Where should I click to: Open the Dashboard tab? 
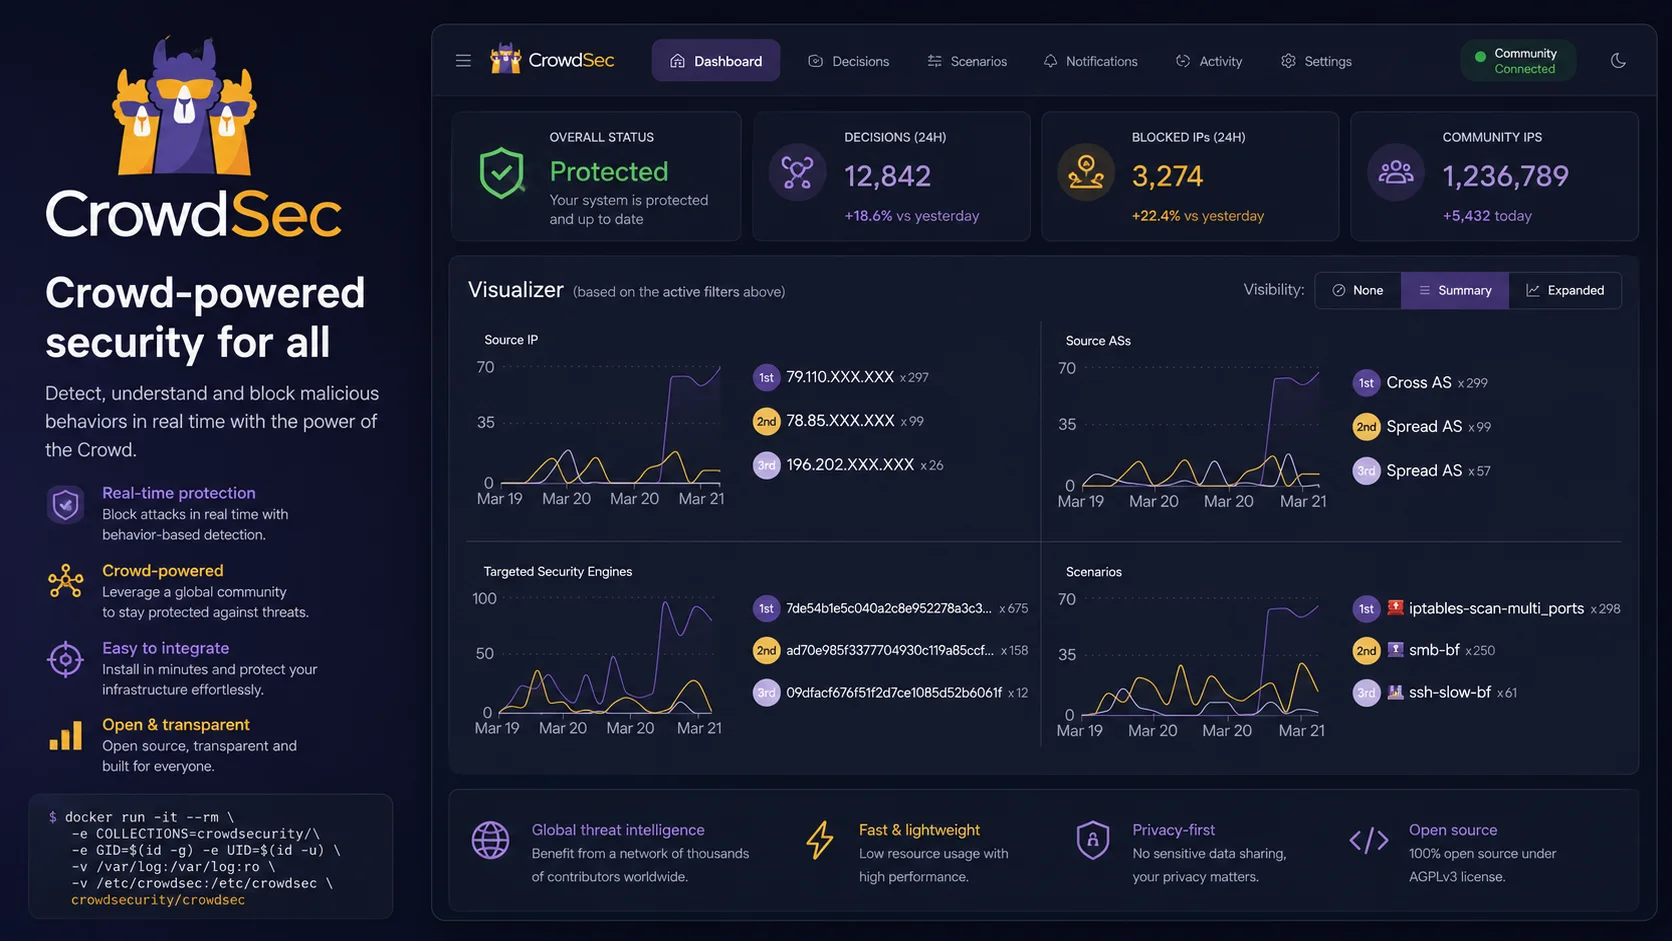(716, 61)
